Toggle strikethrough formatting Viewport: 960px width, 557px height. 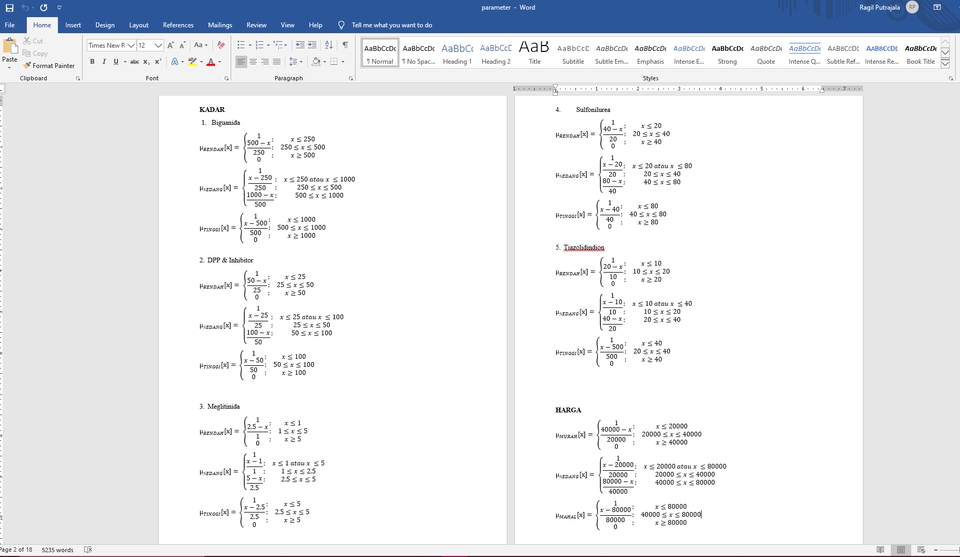point(134,62)
